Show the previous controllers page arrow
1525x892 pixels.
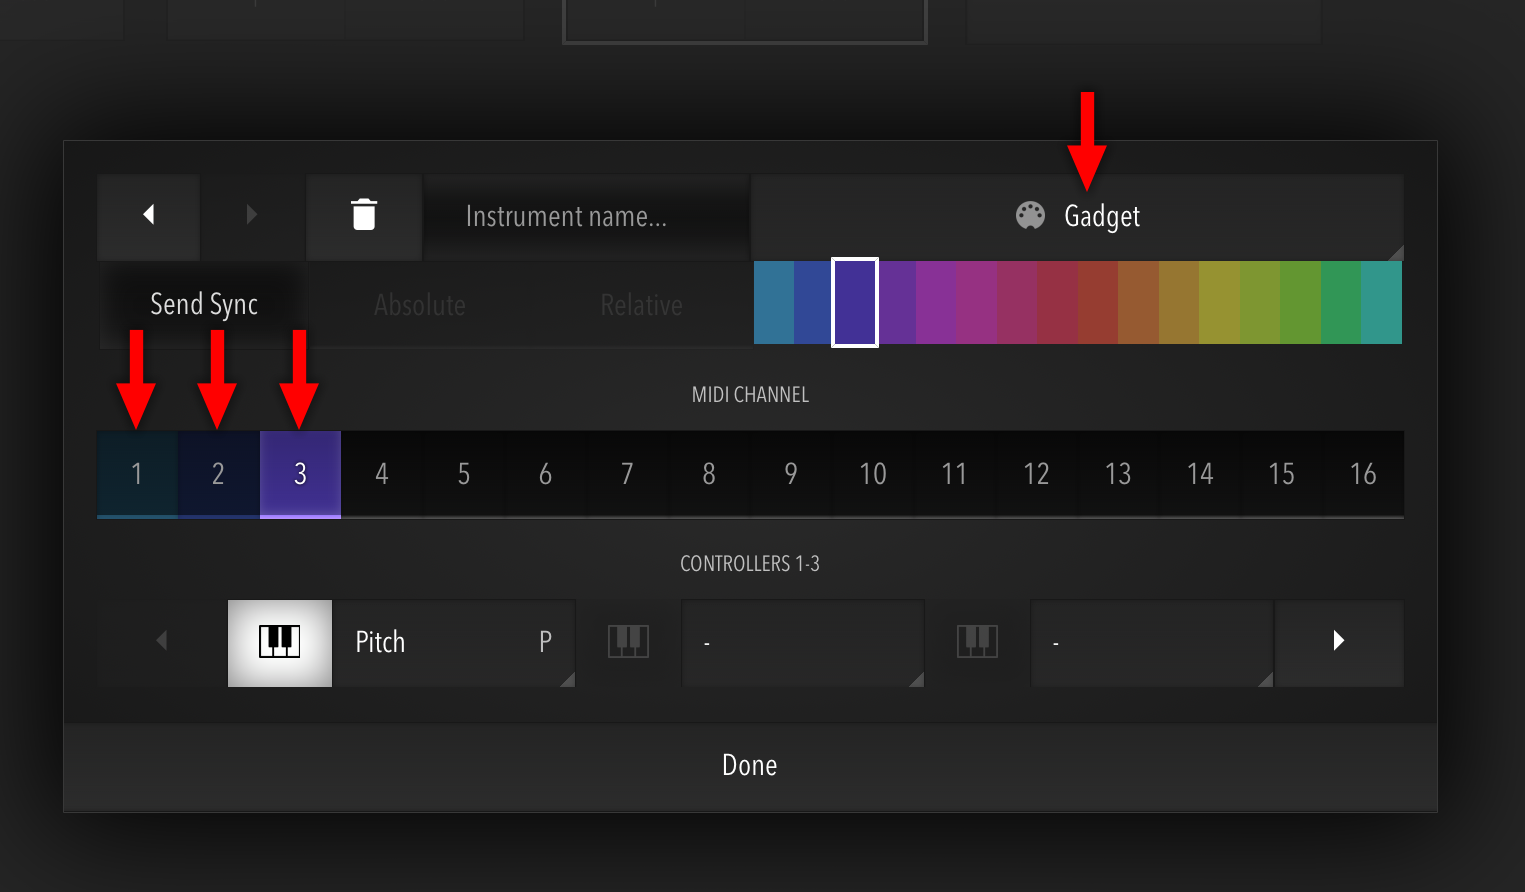tap(162, 641)
